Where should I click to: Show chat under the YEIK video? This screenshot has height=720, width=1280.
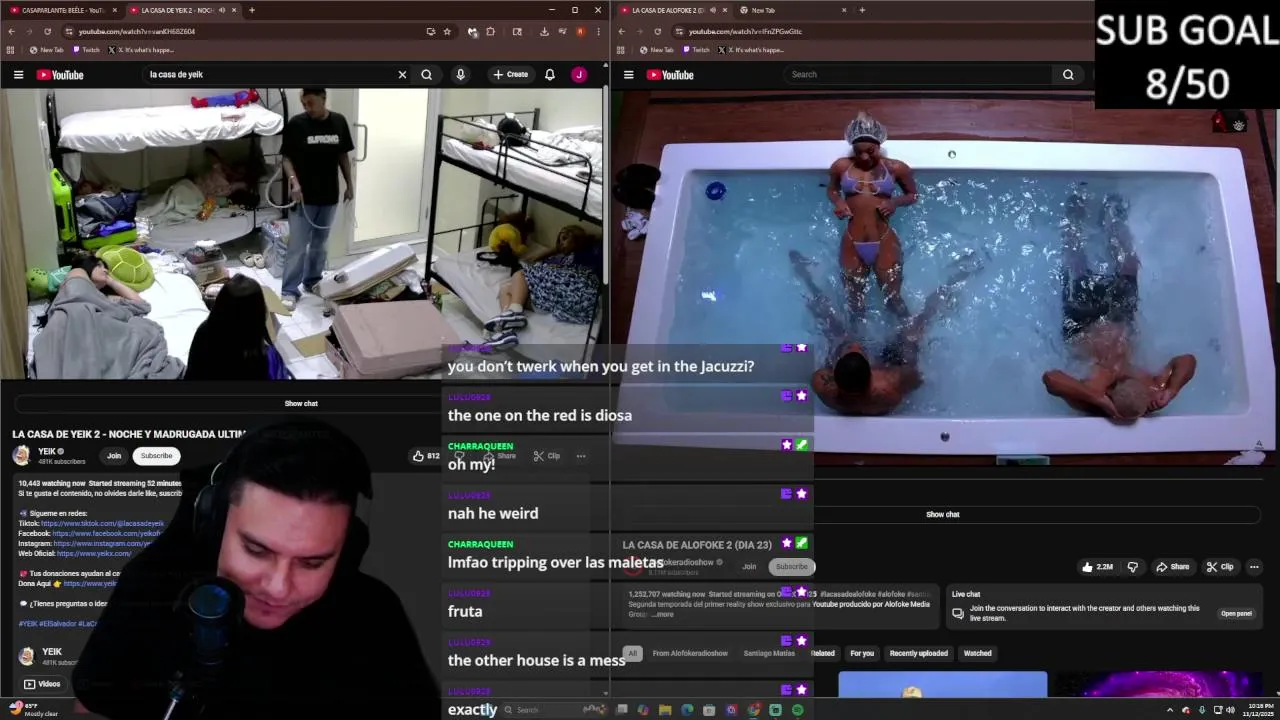(x=301, y=403)
